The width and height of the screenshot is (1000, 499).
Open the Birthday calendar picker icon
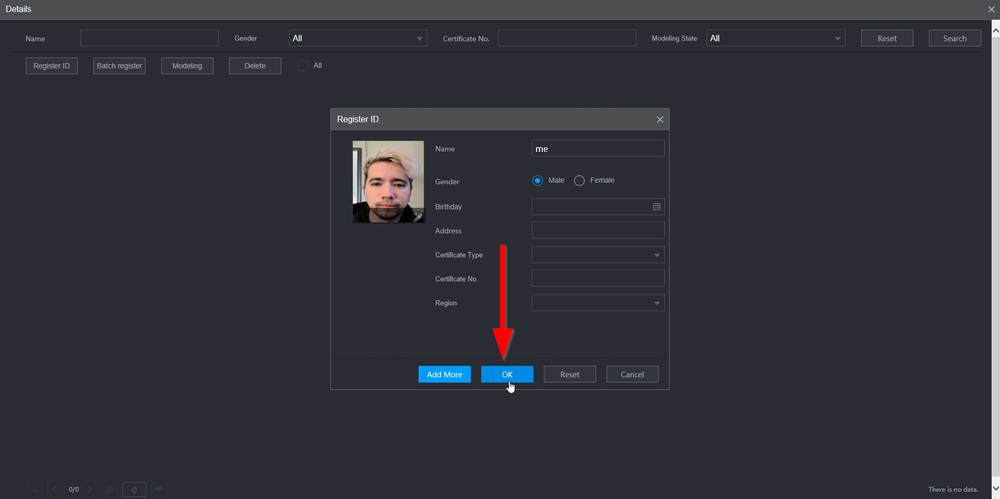pos(657,207)
